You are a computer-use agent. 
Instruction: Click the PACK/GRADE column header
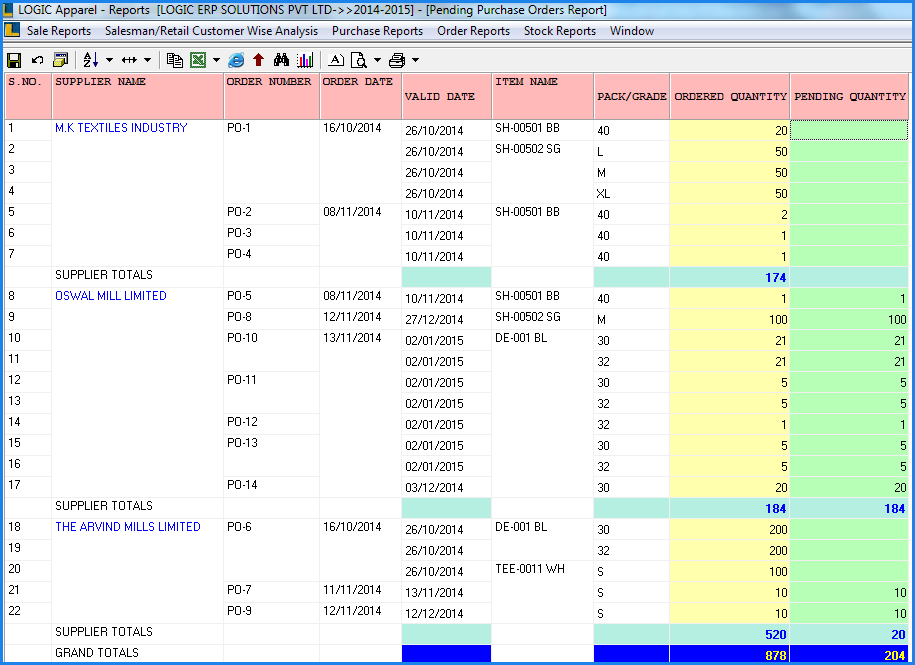click(631, 96)
